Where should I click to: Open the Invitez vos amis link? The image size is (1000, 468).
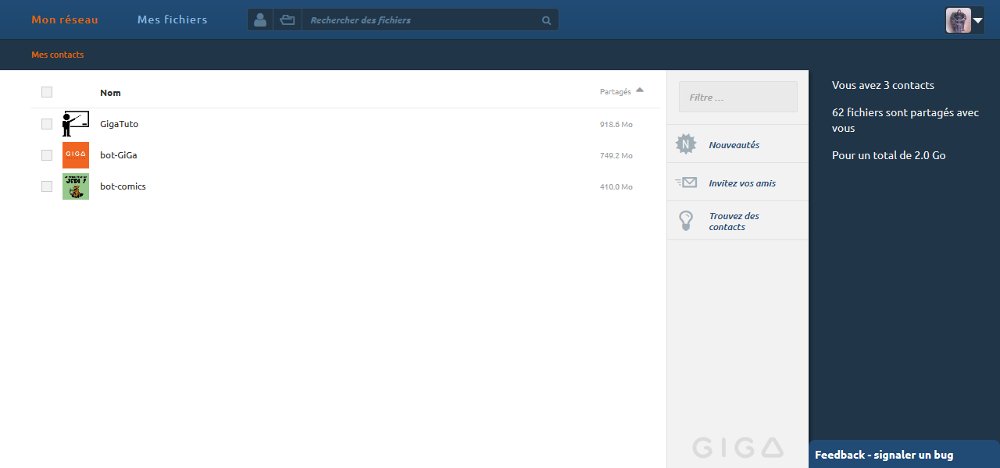coord(742,183)
